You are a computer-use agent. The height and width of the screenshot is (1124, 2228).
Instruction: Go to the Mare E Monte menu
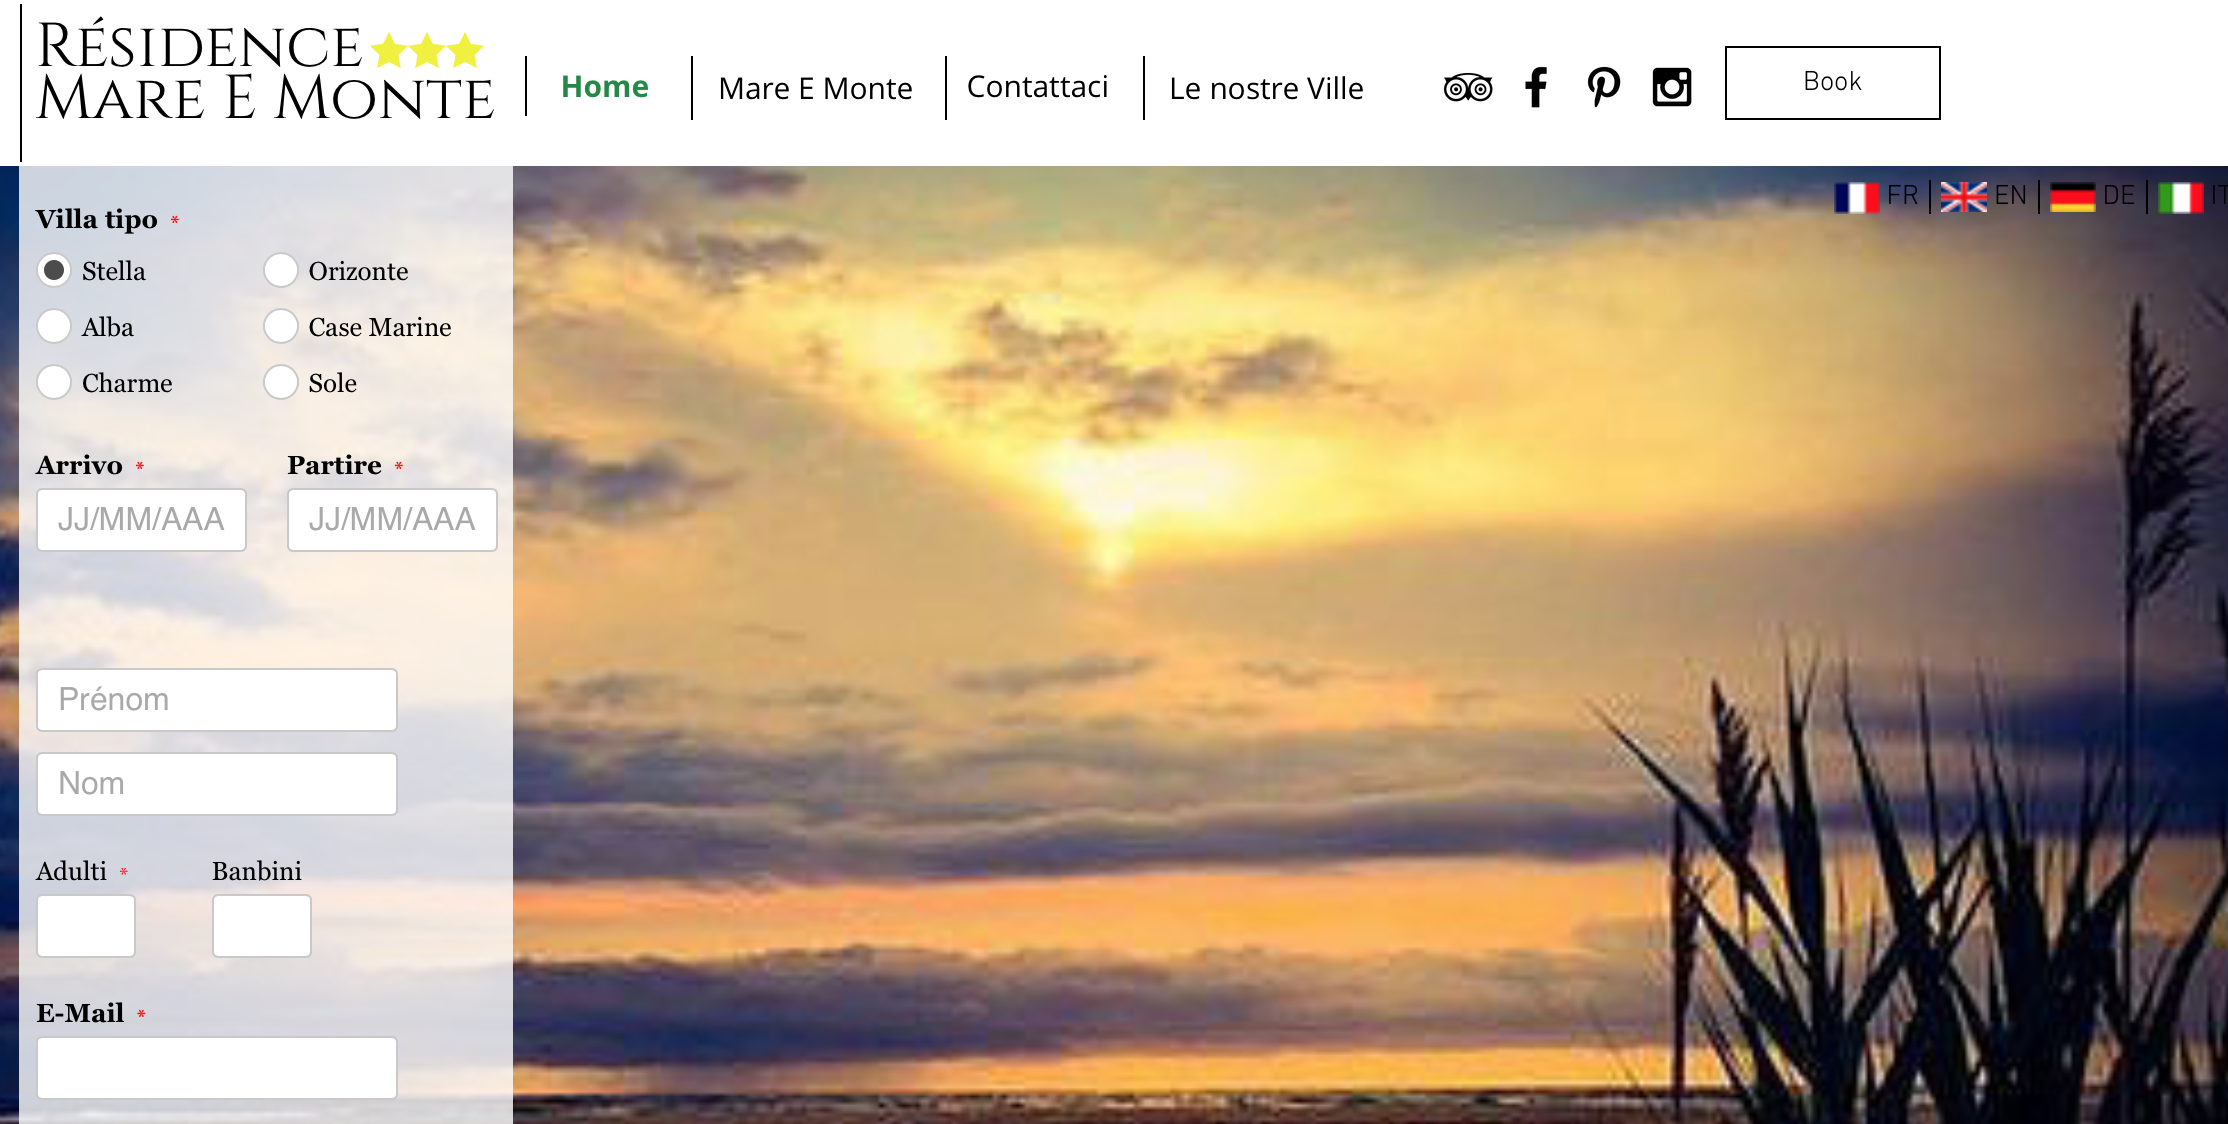pos(815,88)
